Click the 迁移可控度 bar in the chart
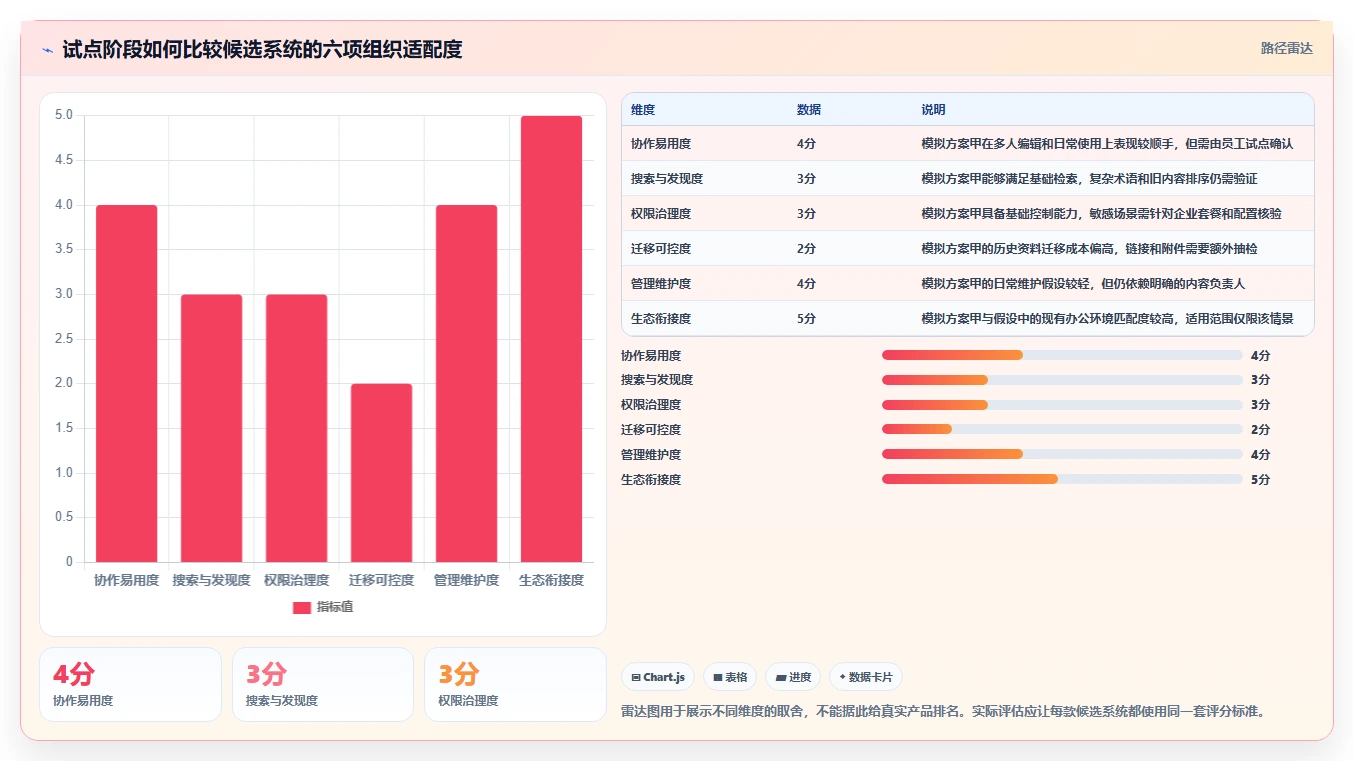This screenshot has height=761, width=1354. click(381, 473)
